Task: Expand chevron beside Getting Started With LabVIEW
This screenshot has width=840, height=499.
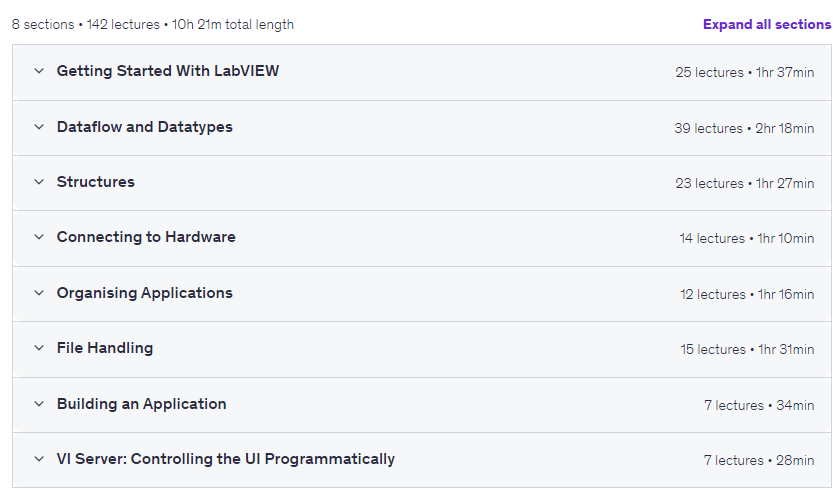Action: click(39, 71)
